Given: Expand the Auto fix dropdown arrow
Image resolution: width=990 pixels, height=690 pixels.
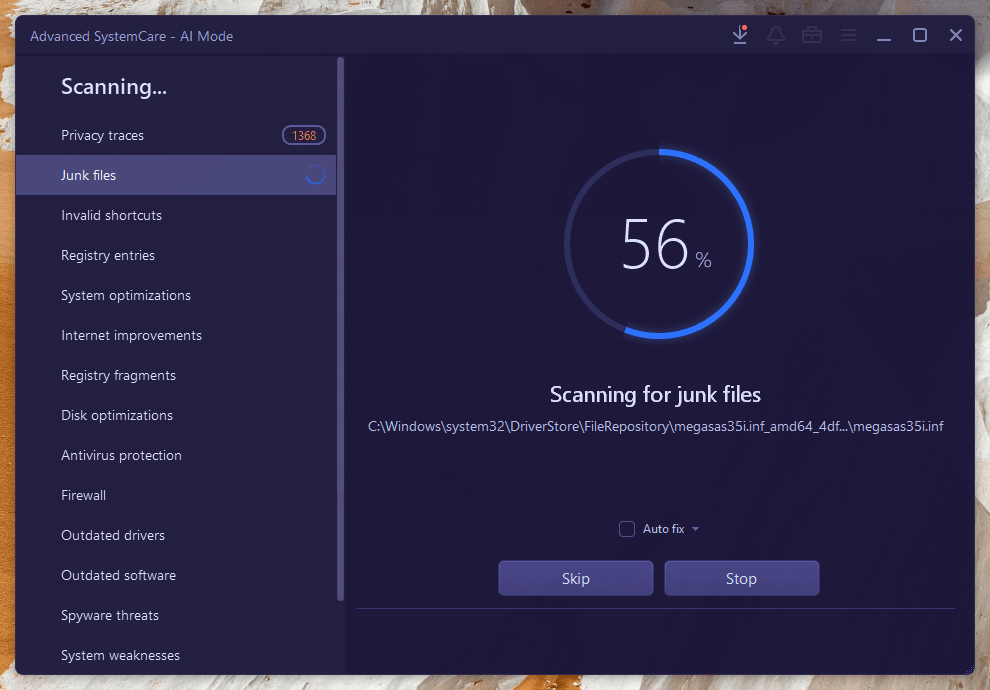Looking at the screenshot, I should 695,529.
